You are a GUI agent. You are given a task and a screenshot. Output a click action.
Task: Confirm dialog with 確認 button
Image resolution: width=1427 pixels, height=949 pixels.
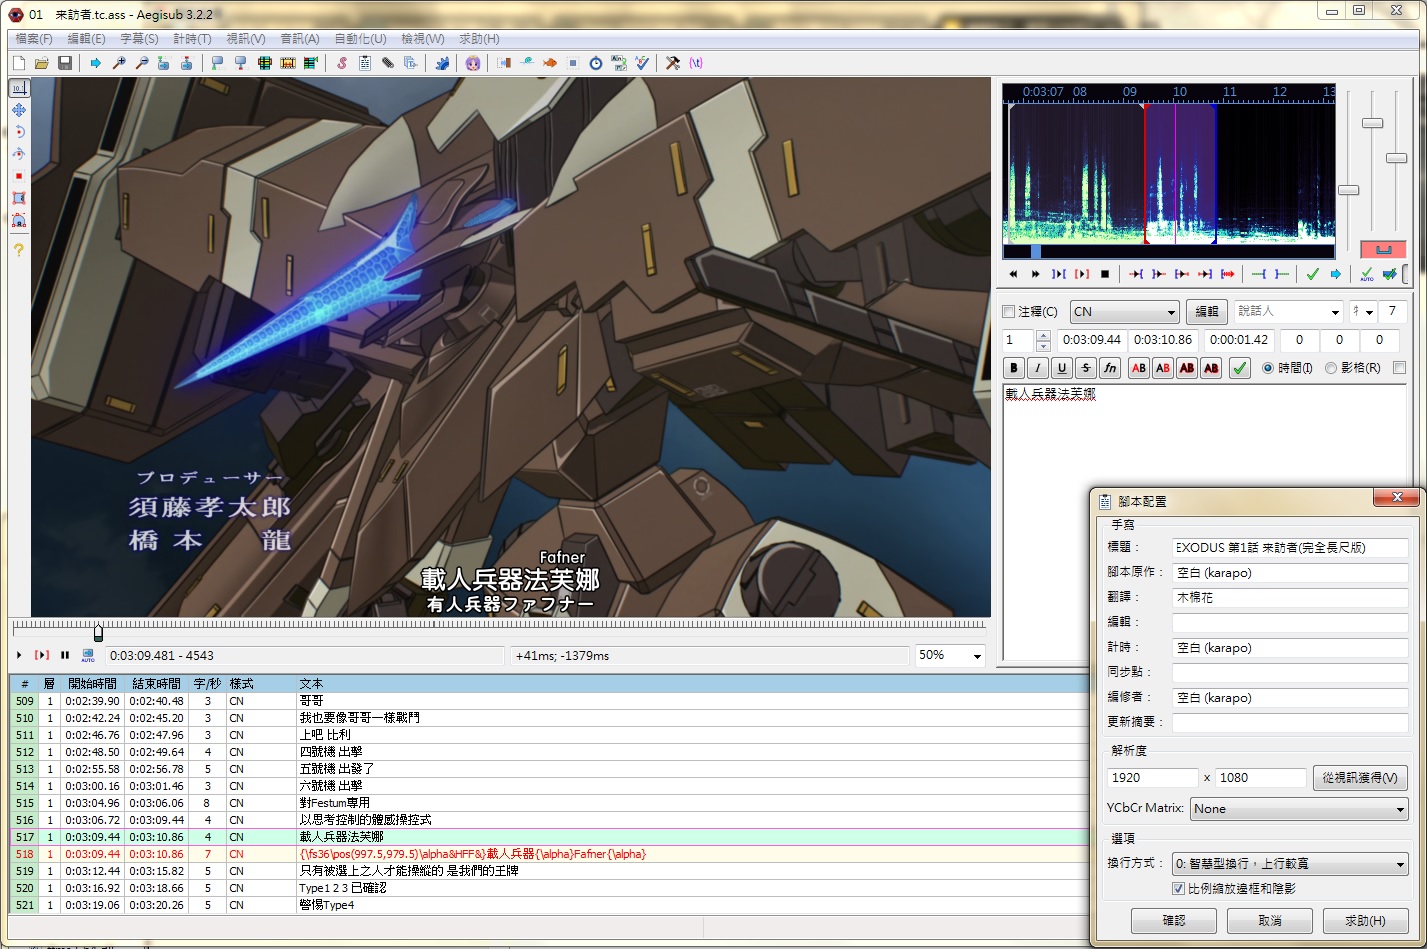[1174, 920]
